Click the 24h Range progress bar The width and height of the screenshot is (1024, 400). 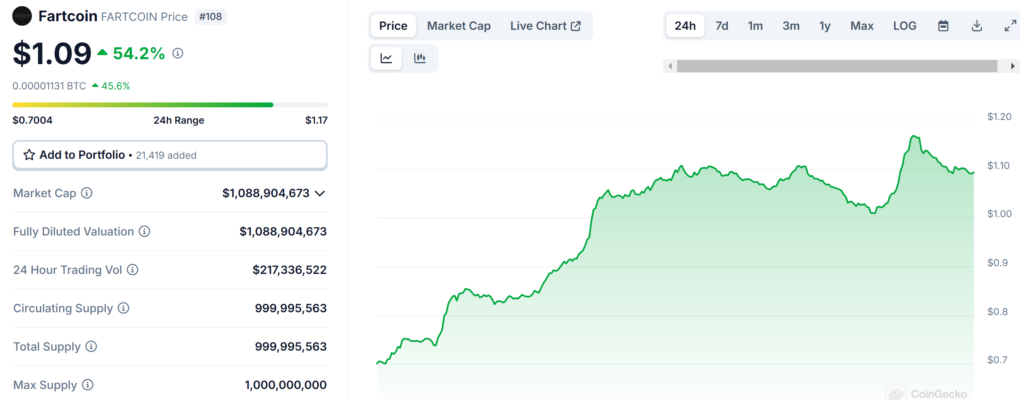tap(170, 104)
